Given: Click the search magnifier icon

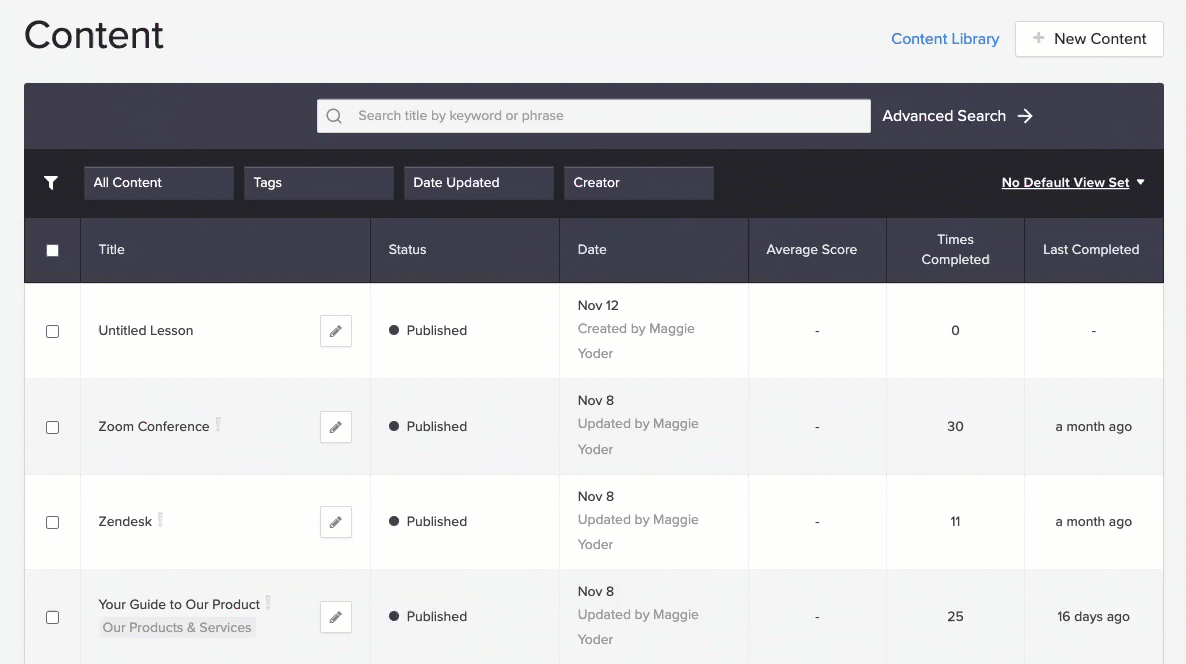Looking at the screenshot, I should 334,116.
